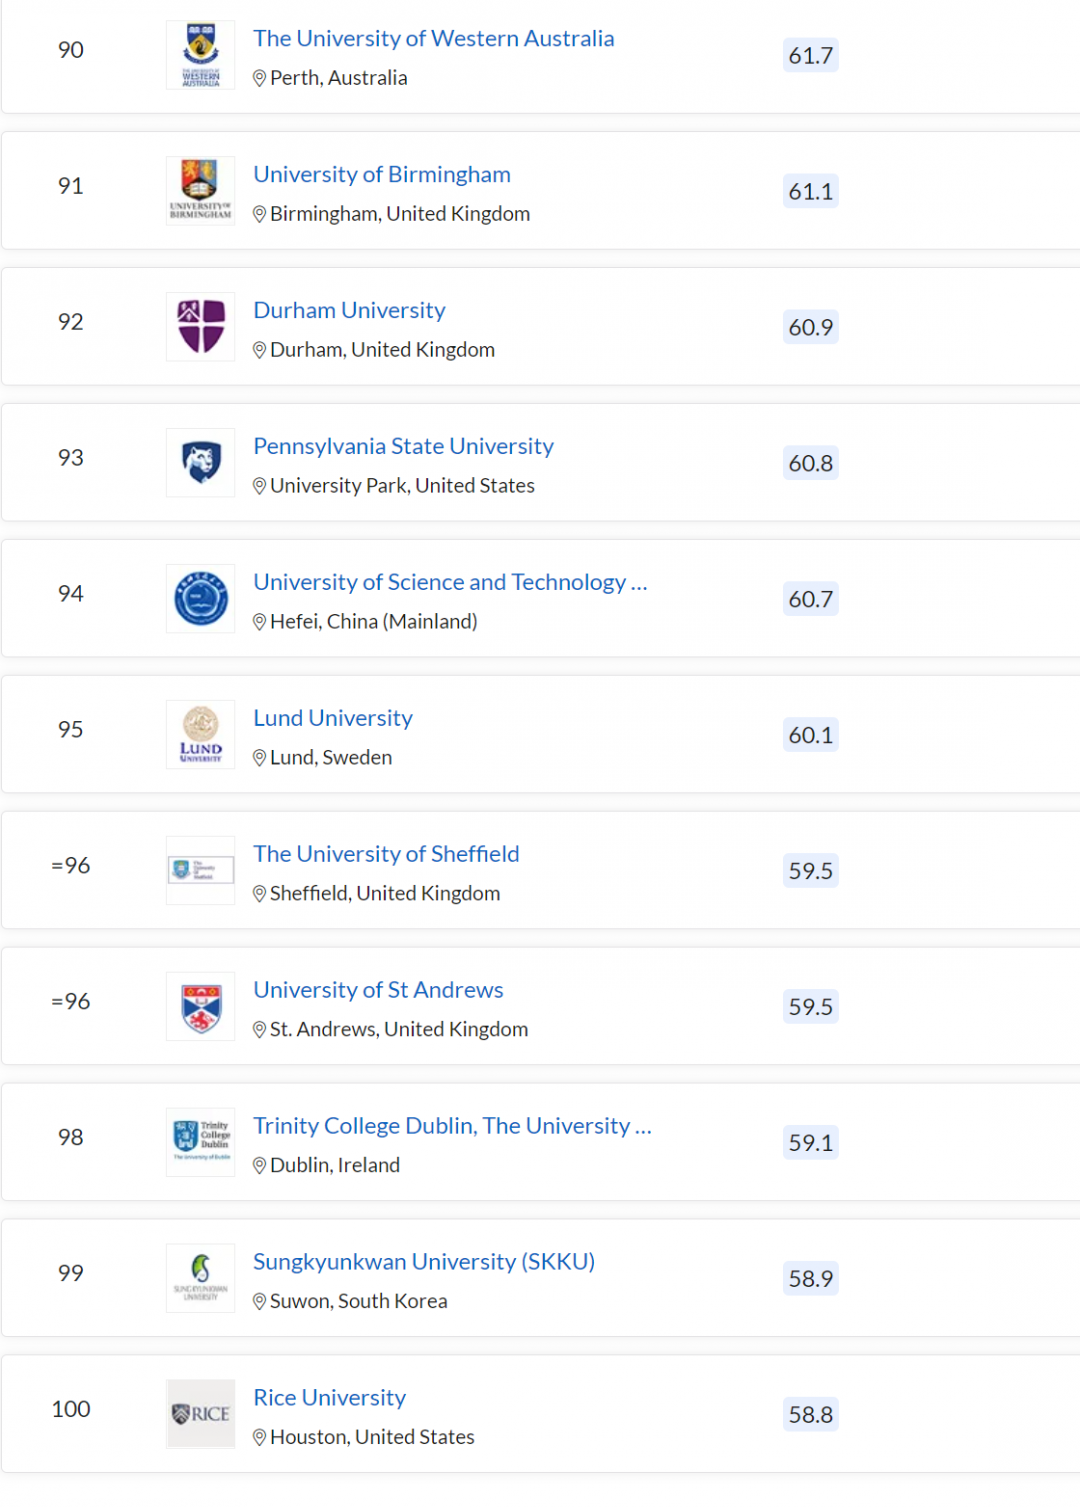
Task: Click the Penn State lion logo
Action: [201, 463]
